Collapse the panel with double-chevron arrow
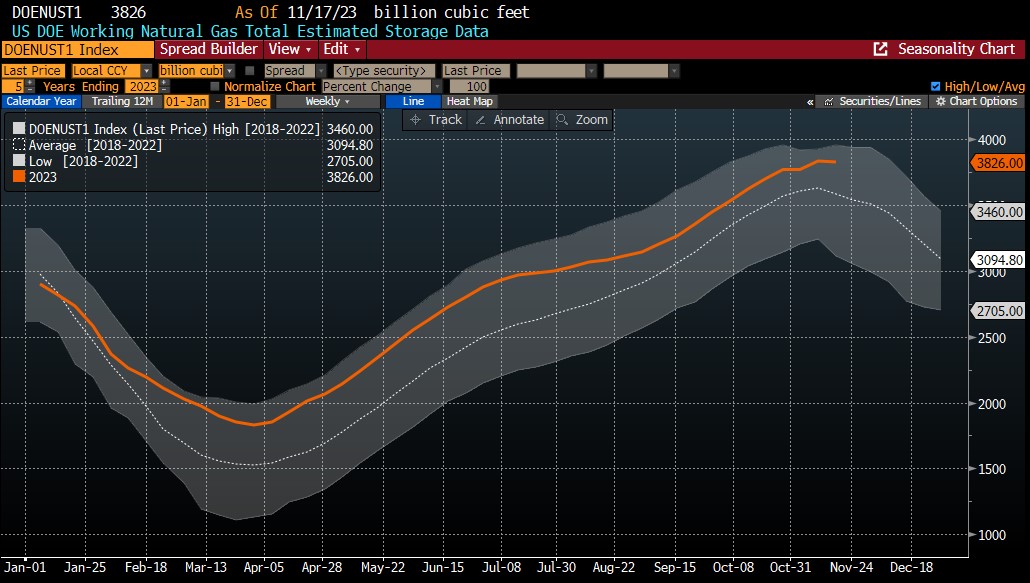1030x583 pixels. coord(809,102)
